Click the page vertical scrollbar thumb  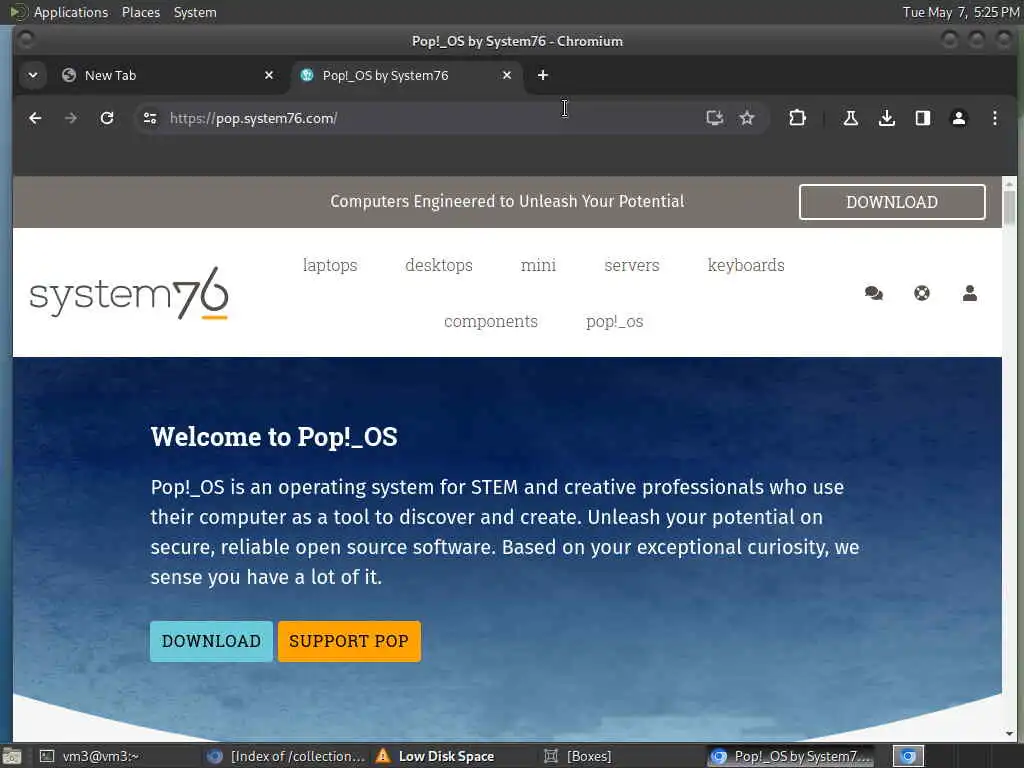click(1009, 208)
